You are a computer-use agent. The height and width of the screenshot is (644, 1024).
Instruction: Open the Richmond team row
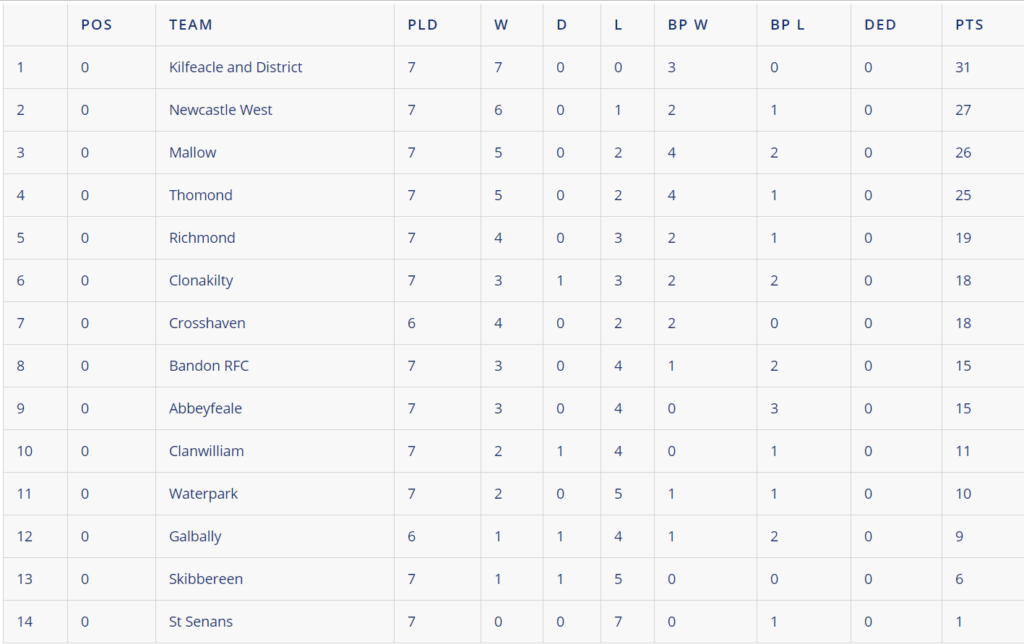tap(202, 238)
